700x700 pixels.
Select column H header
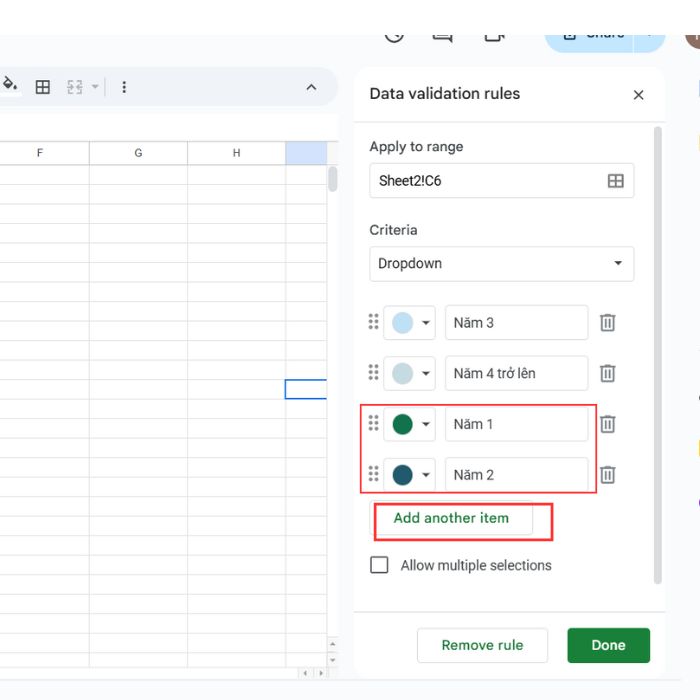[237, 153]
